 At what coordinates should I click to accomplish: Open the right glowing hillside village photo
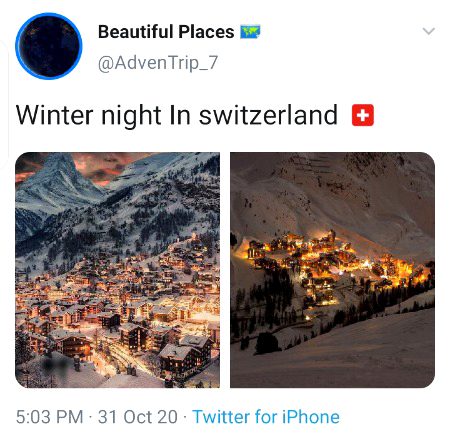332,270
